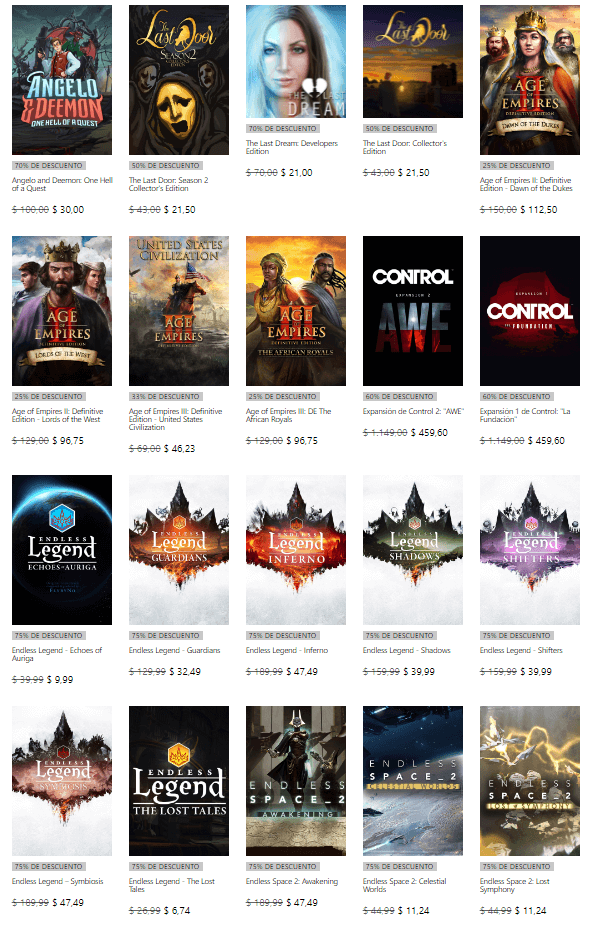Click the Endless Legend - Symbiosis title link
Image resolution: width=600 pixels, height=925 pixels.
59,881
